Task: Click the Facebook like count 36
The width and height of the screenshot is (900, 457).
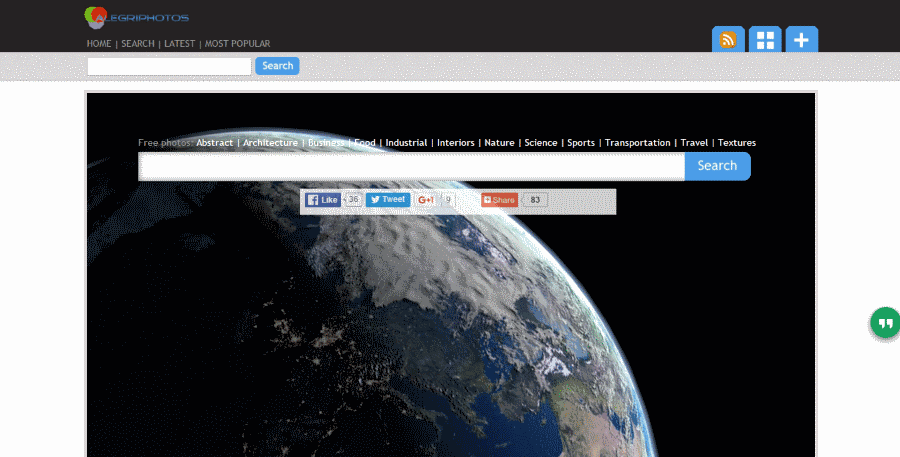Action: click(x=353, y=200)
